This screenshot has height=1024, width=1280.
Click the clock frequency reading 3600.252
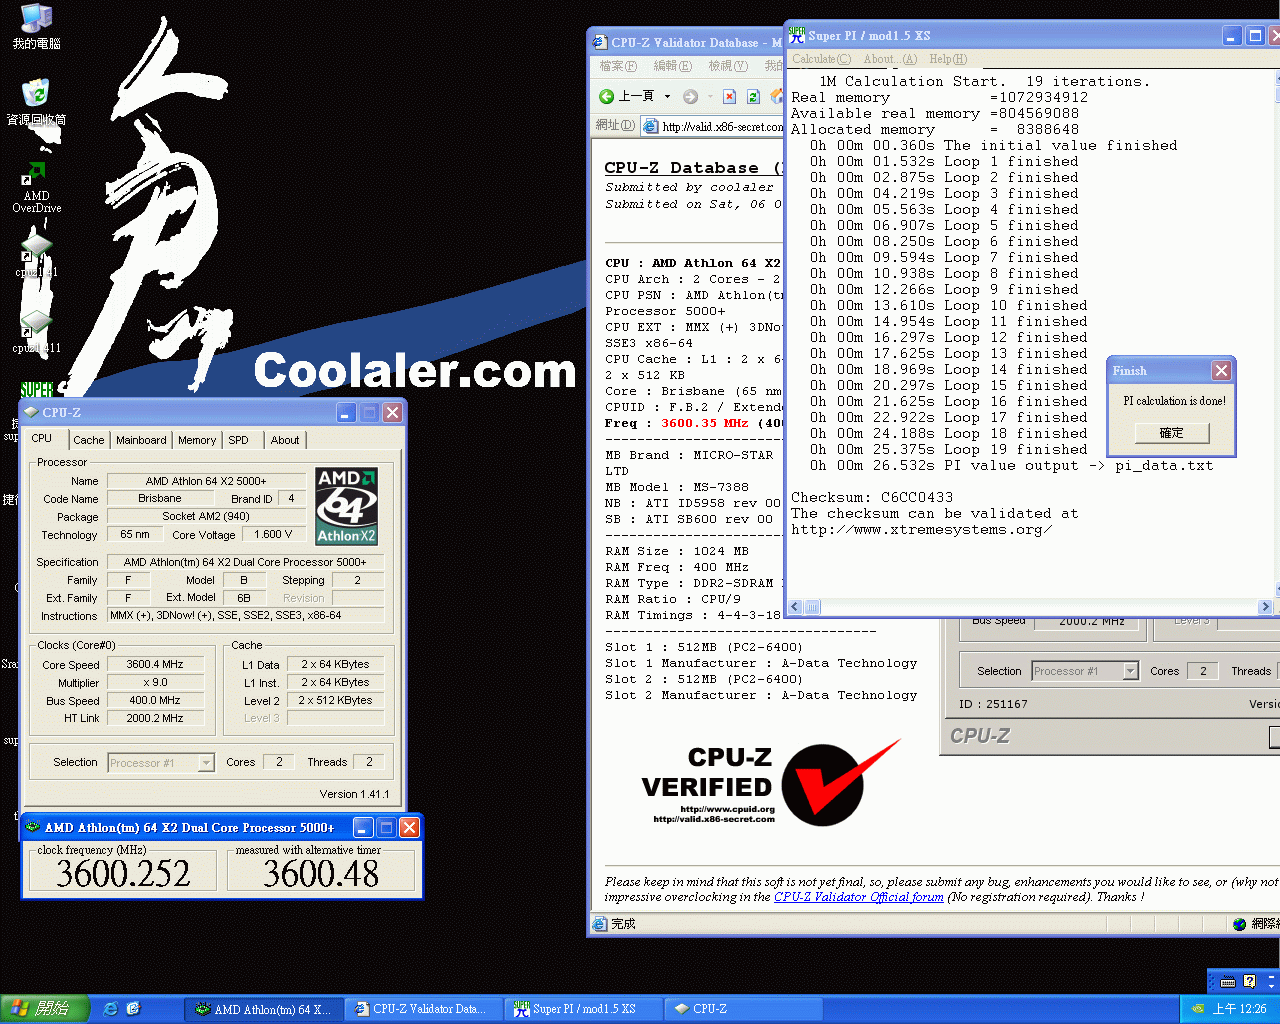[123, 874]
